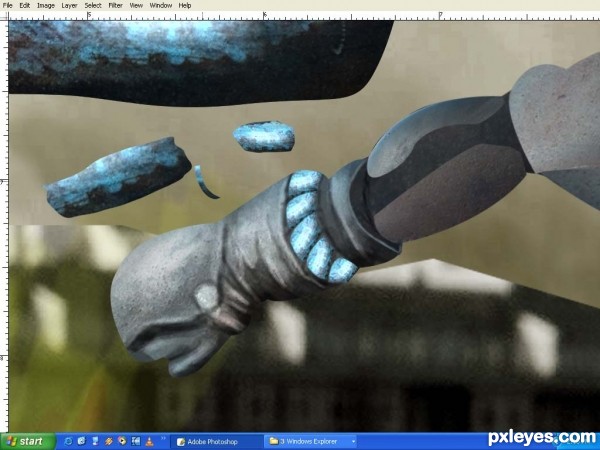Open the Filter menu
The image size is (600, 450).
click(x=116, y=5)
